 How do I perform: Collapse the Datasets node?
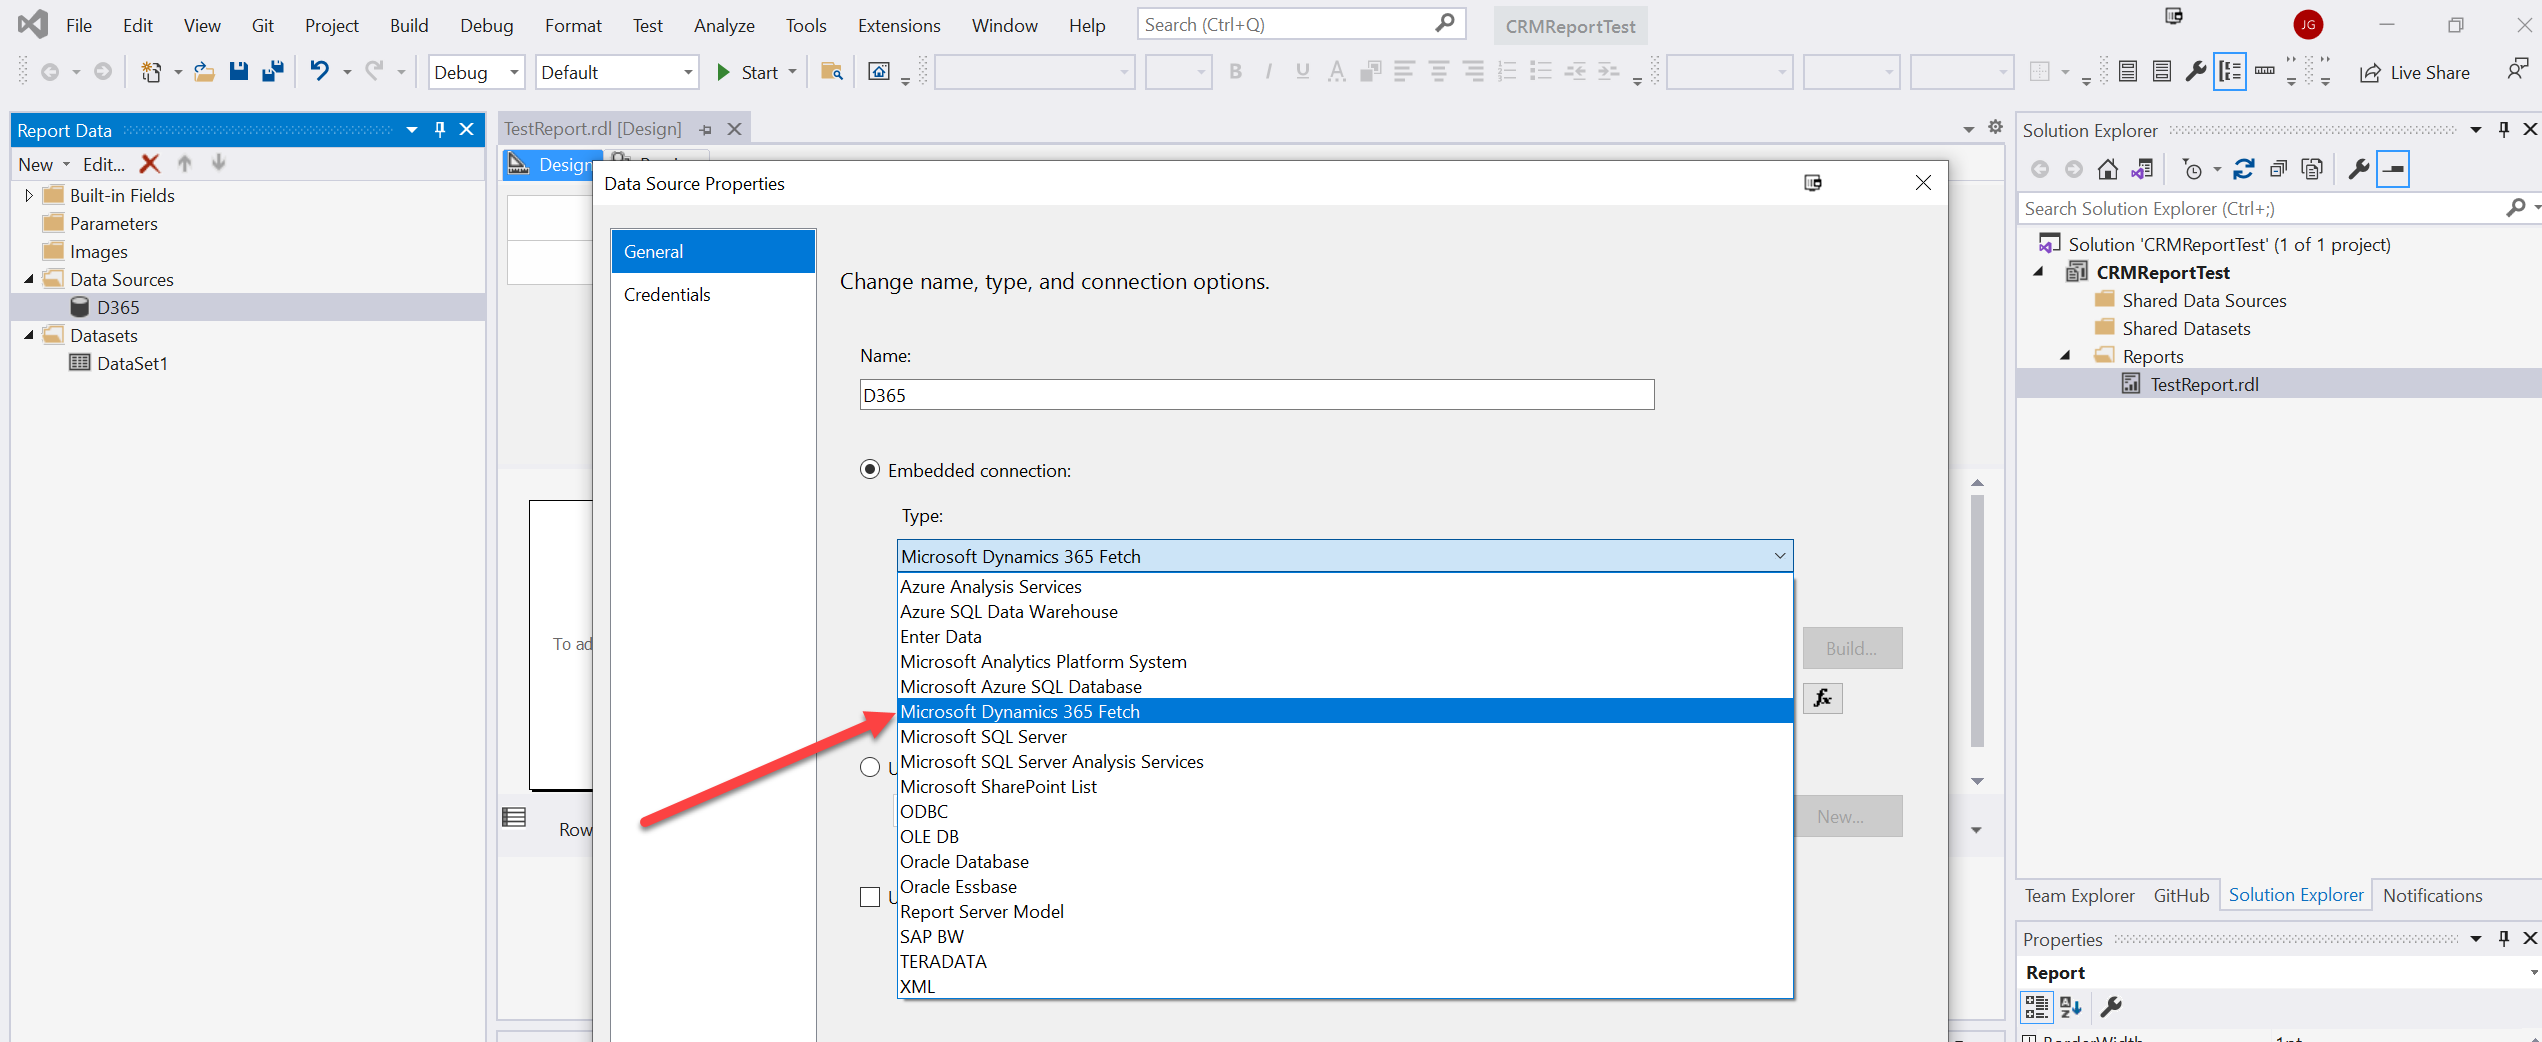29,336
